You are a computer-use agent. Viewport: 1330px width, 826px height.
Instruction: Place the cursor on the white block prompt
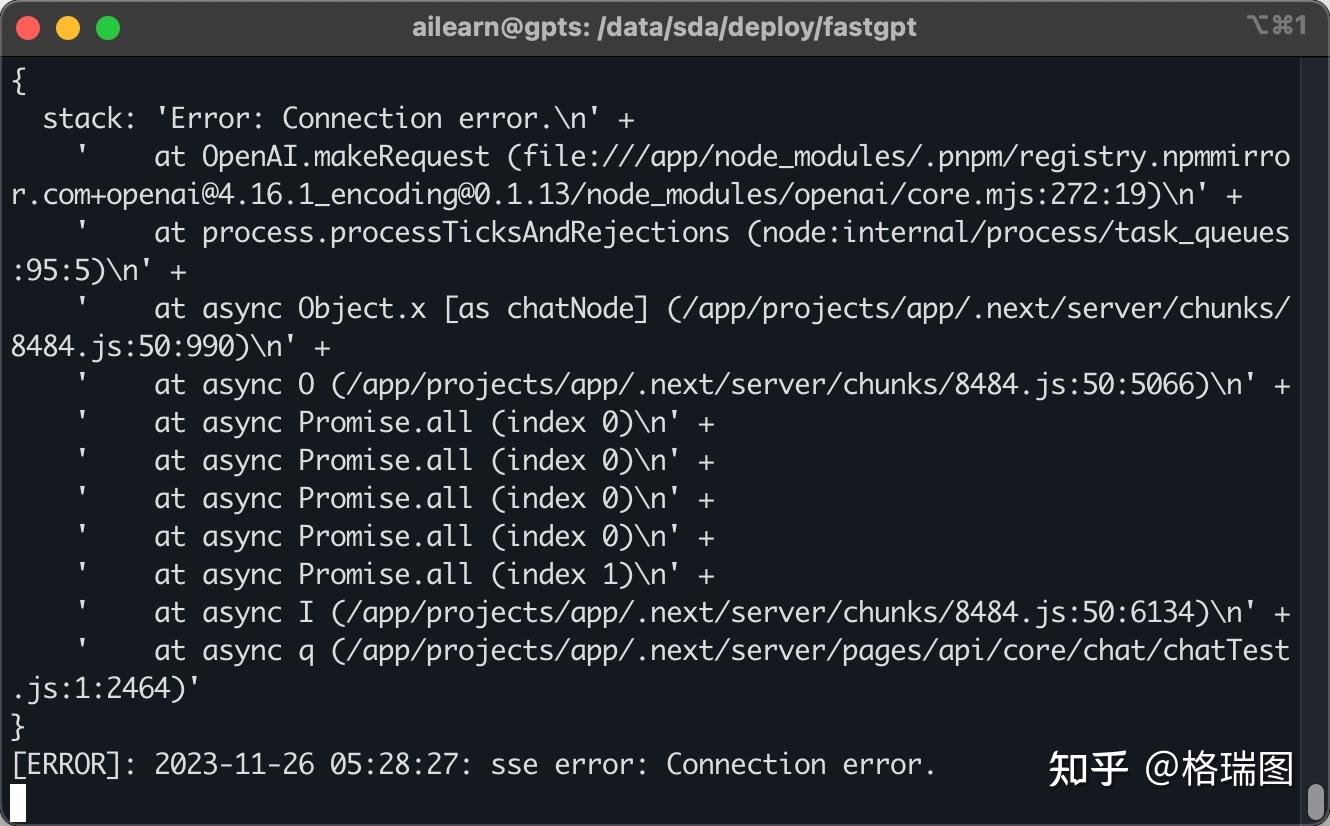pyautogui.click(x=18, y=803)
